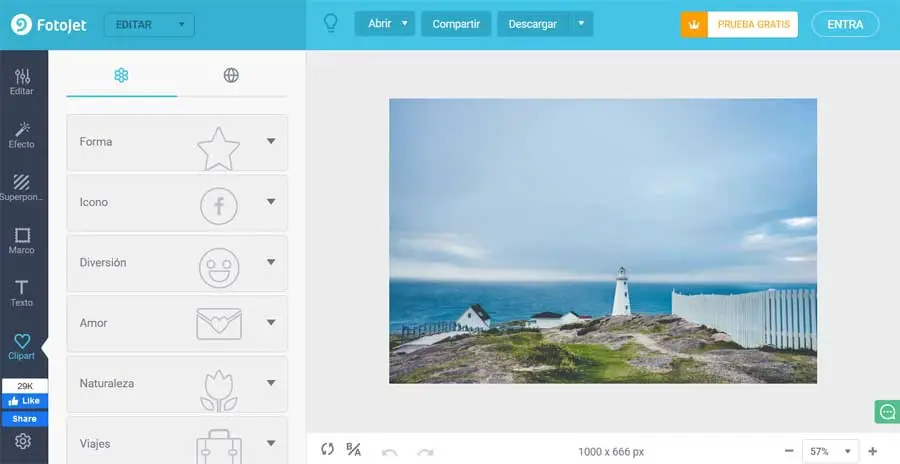Switch to the online globe clipart tab
The image size is (900, 464).
[x=231, y=75]
